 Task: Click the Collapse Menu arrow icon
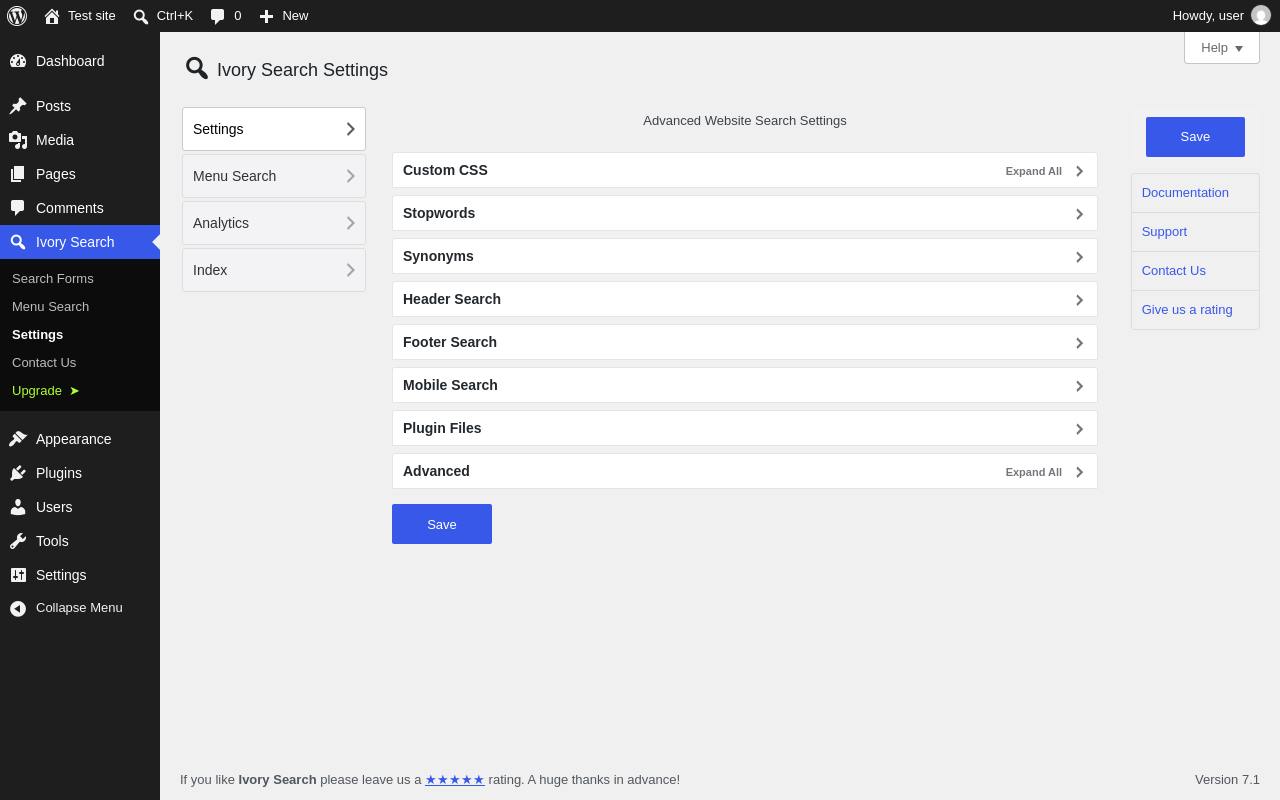pyautogui.click(x=18, y=608)
